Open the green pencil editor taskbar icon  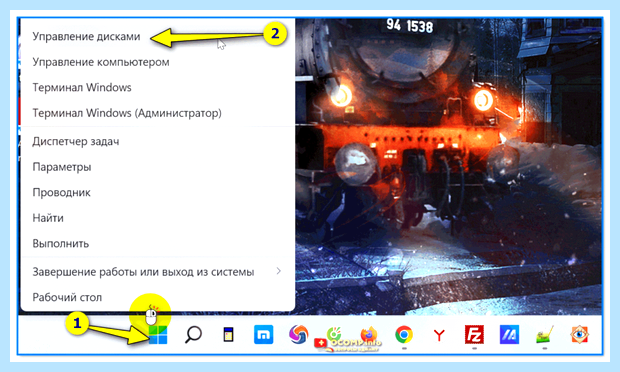pyautogui.click(x=544, y=335)
